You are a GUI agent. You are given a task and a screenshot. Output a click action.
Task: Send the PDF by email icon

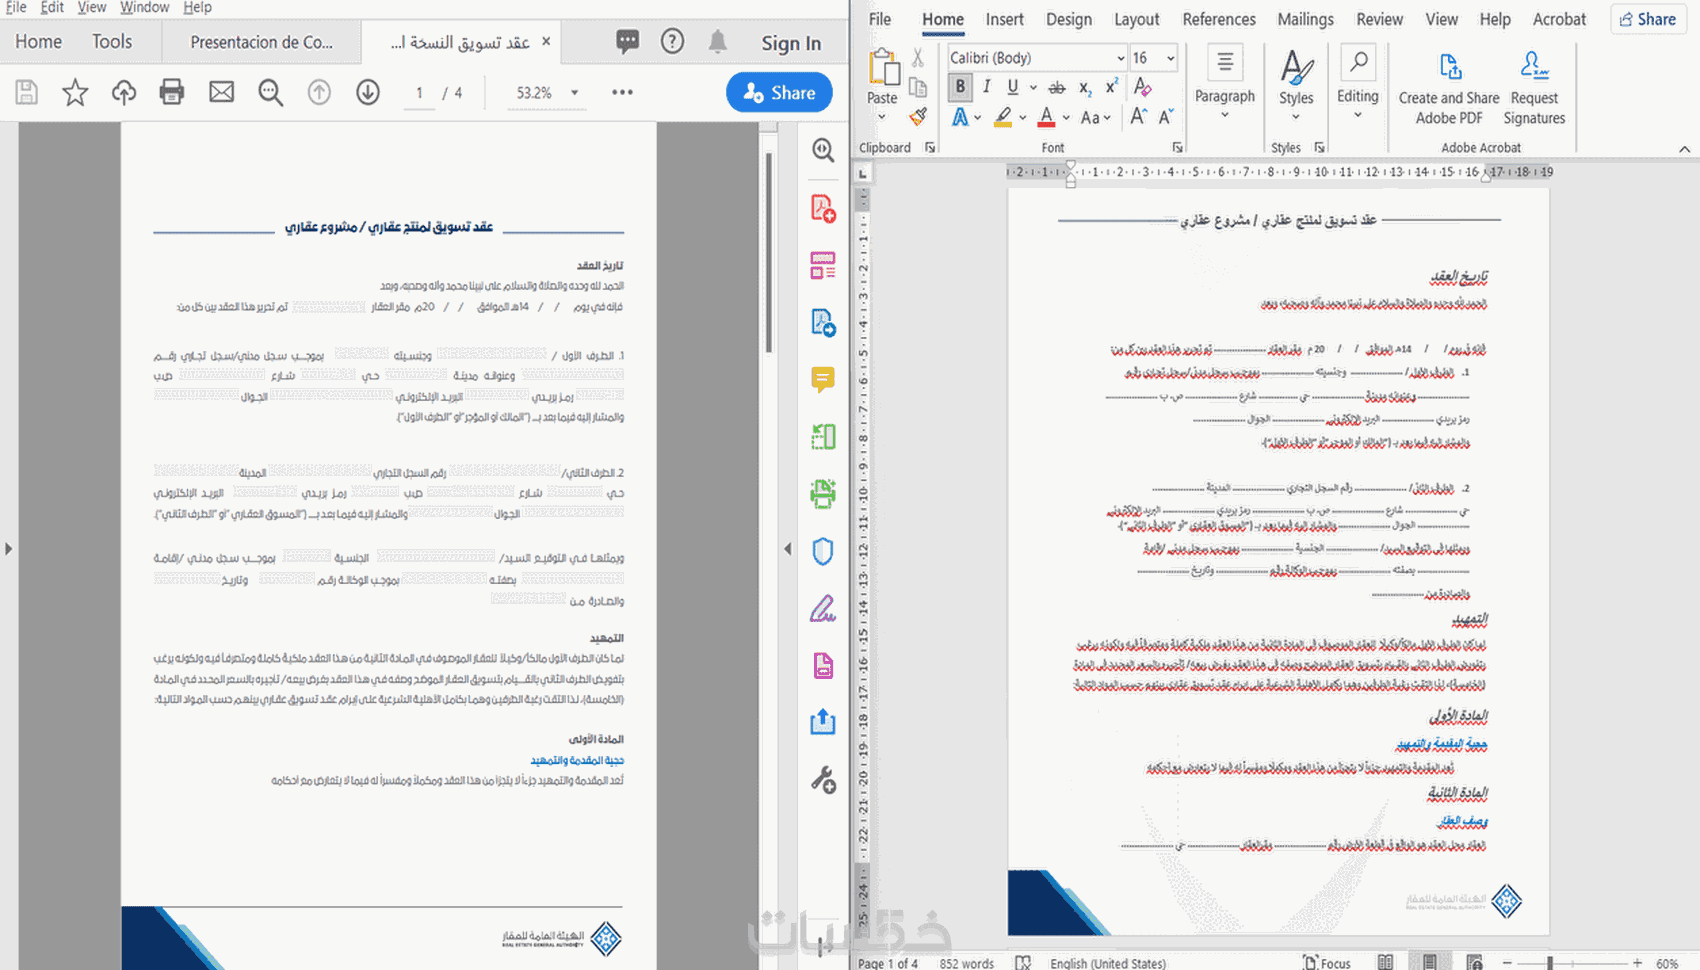[x=221, y=93]
